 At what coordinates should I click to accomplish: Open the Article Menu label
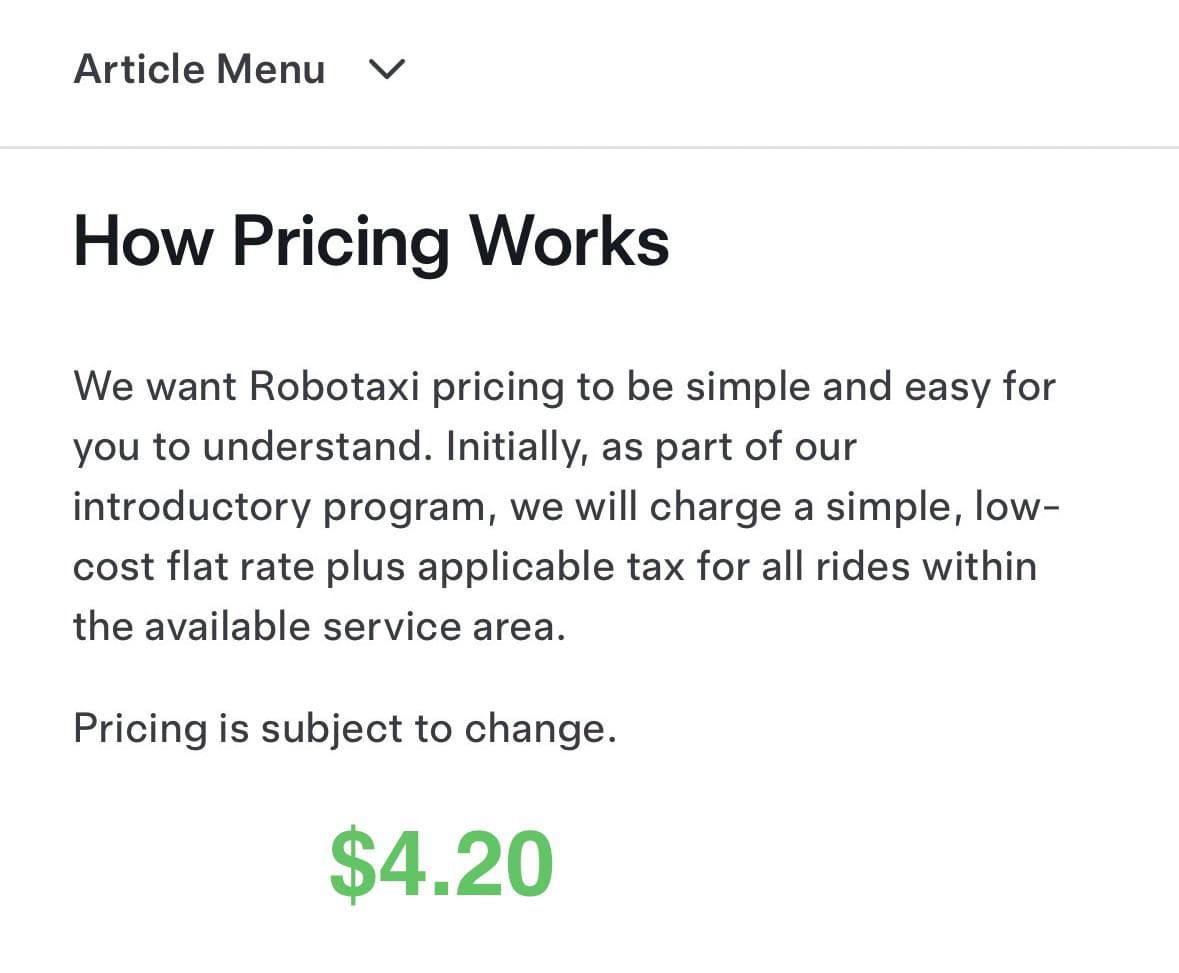click(199, 69)
